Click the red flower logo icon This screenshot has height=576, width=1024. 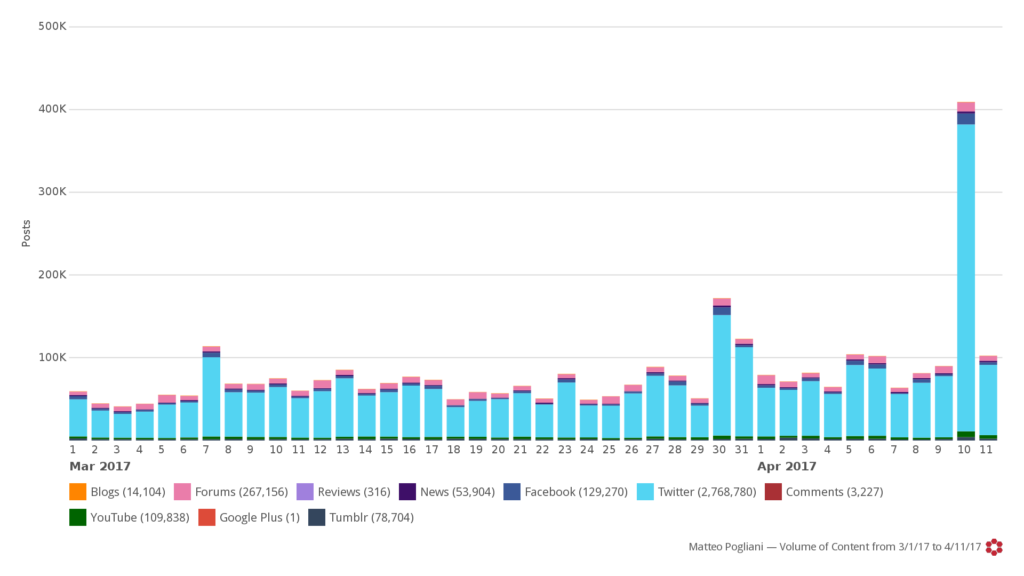coord(993,547)
